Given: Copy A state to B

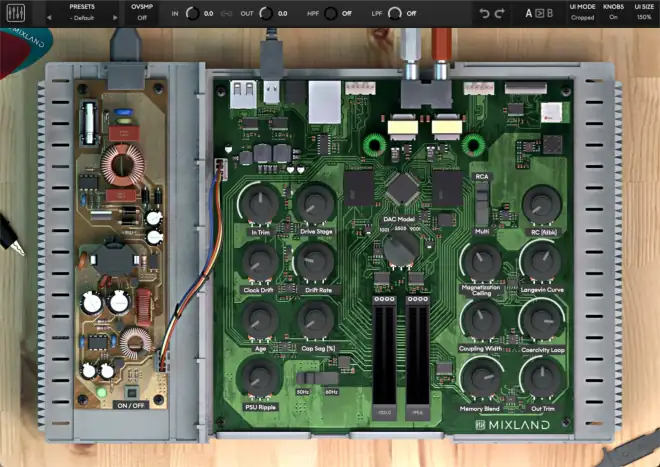Looking at the screenshot, I should (540, 13).
